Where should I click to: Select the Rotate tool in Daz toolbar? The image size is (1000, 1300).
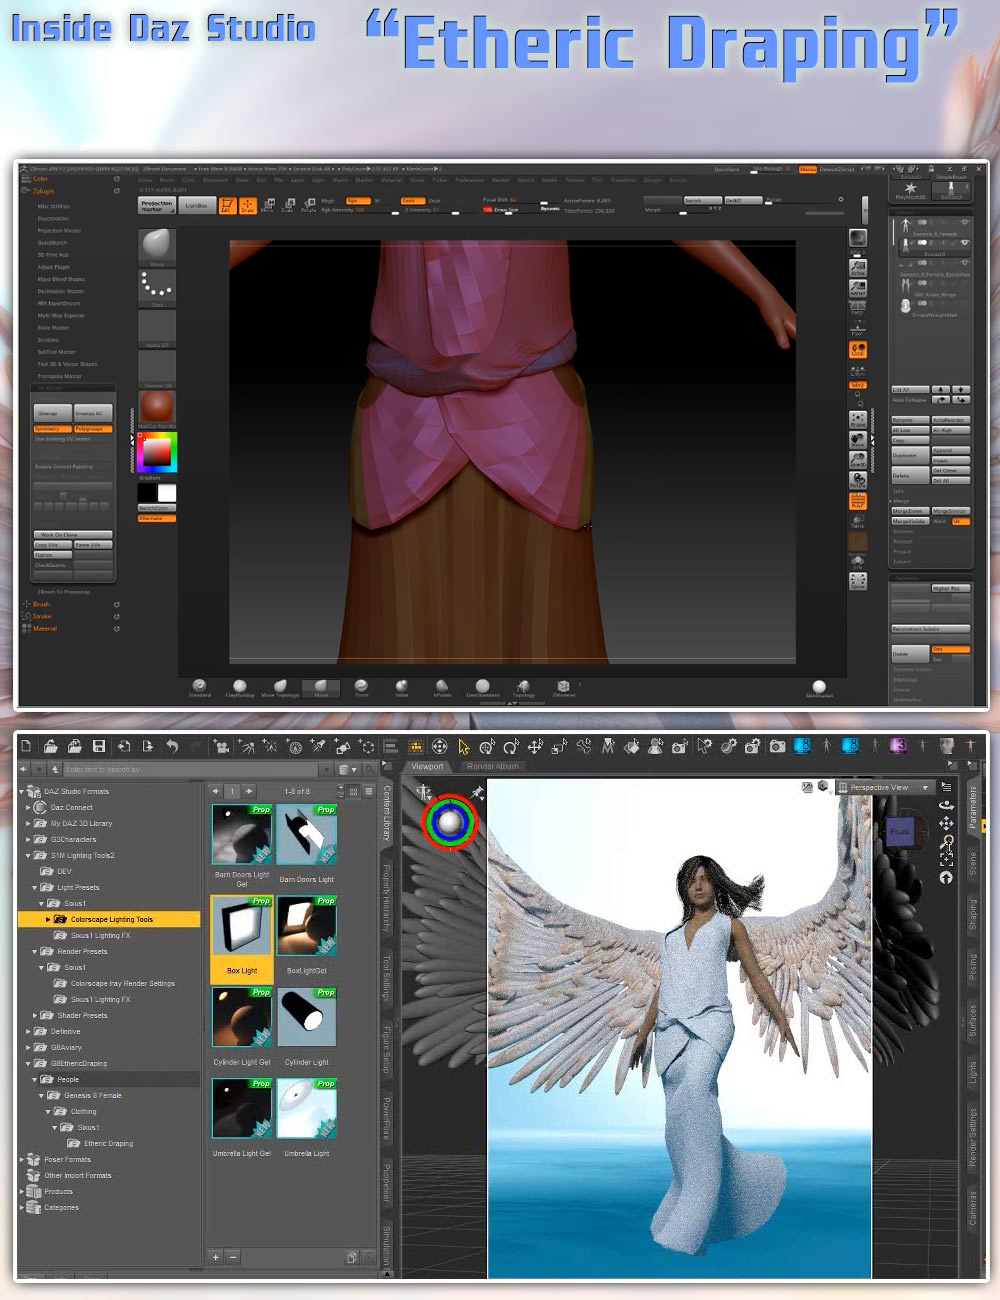coord(511,746)
